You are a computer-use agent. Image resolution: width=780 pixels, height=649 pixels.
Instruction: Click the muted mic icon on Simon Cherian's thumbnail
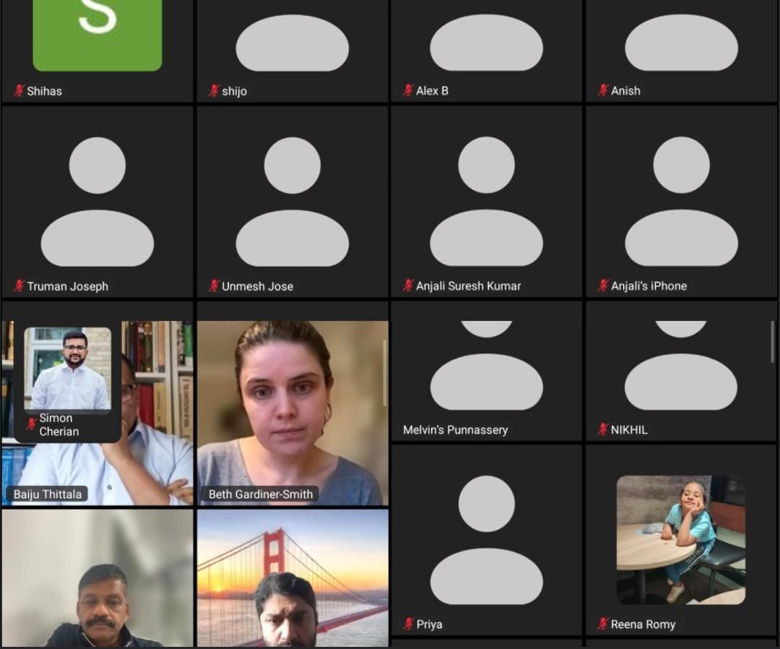point(31,424)
